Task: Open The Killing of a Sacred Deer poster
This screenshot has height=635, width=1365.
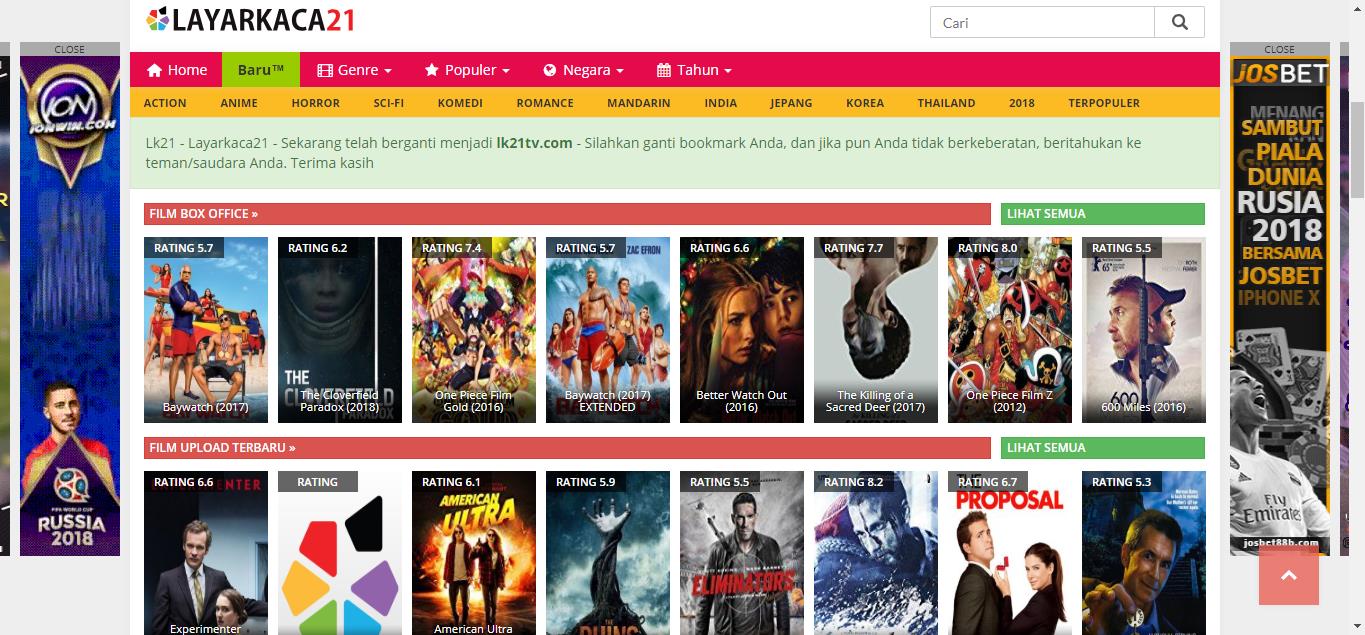Action: pyautogui.click(x=876, y=330)
